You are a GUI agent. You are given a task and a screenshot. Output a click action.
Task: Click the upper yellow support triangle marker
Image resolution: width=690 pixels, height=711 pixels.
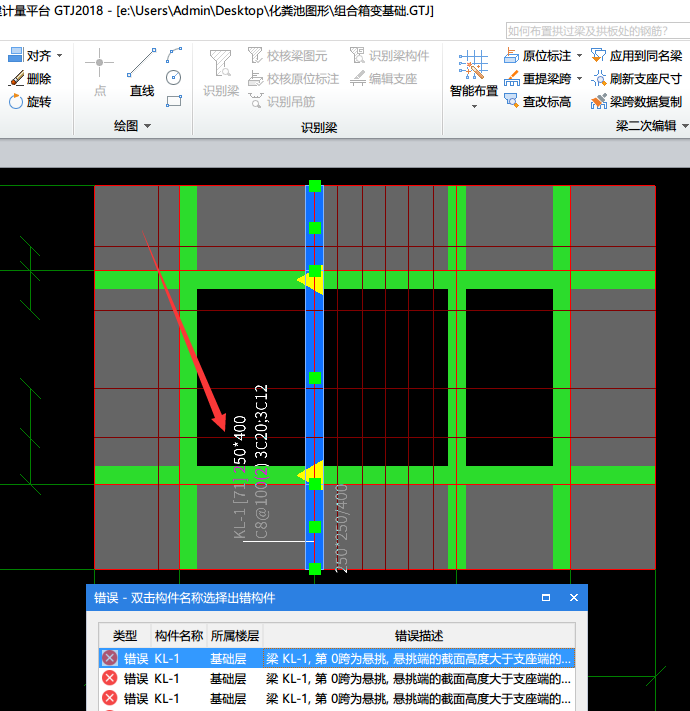point(311,280)
